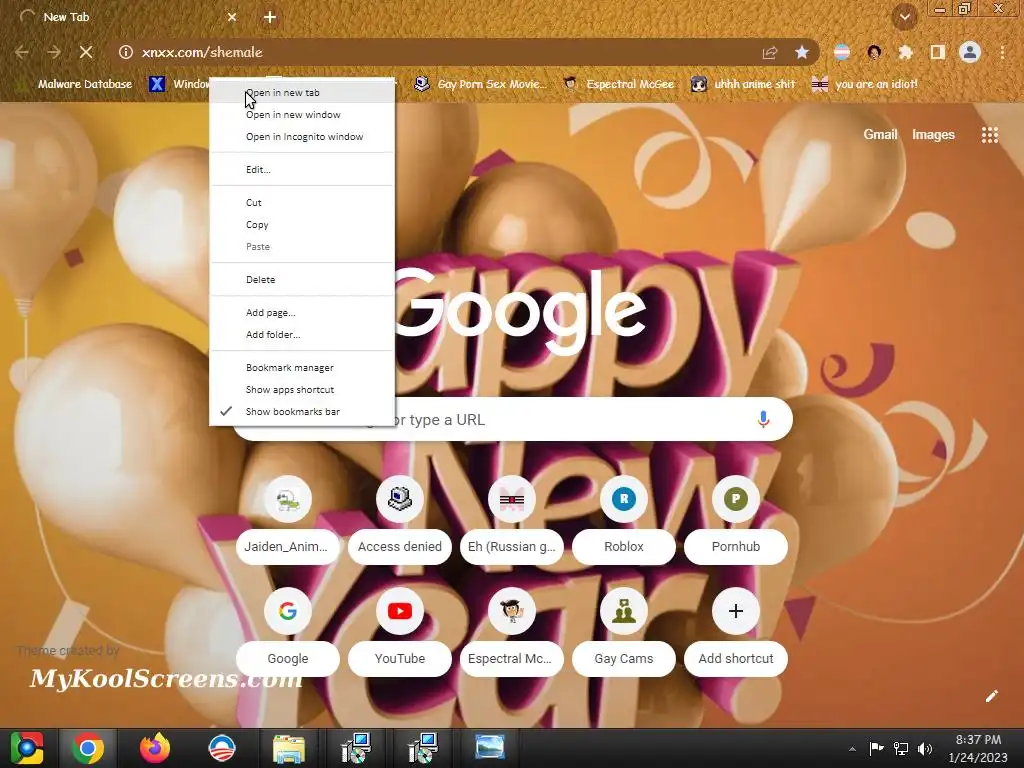Open the Gmail link

pos(880,135)
